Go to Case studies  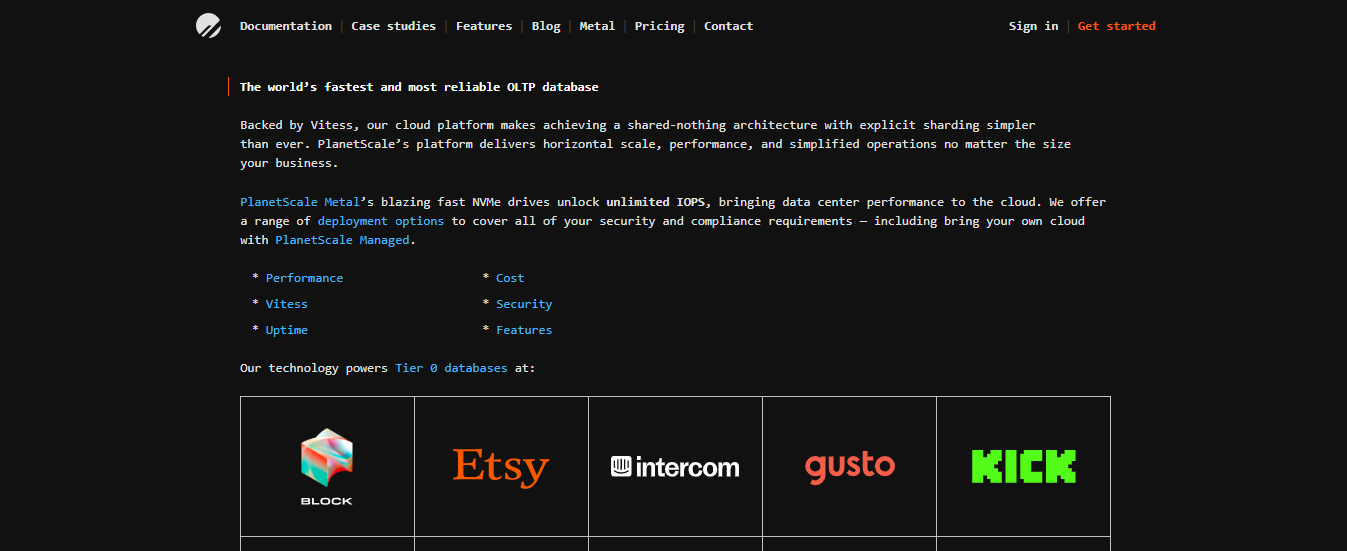point(393,26)
